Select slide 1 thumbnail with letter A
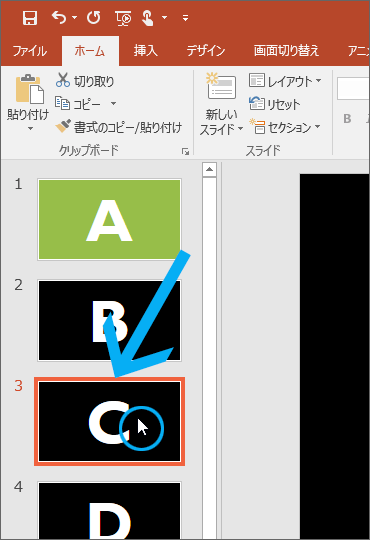The image size is (370, 540). click(109, 219)
